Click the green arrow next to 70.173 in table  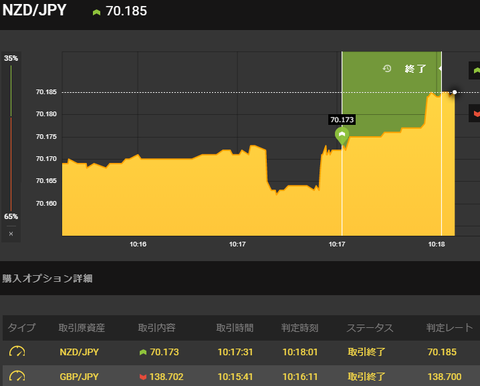[x=143, y=352]
